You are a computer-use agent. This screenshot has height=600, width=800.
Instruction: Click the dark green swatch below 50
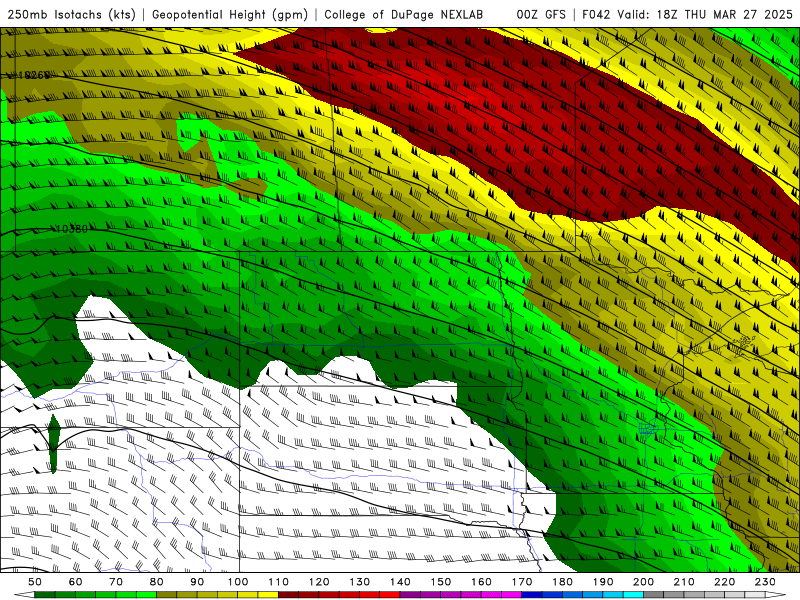[45, 595]
